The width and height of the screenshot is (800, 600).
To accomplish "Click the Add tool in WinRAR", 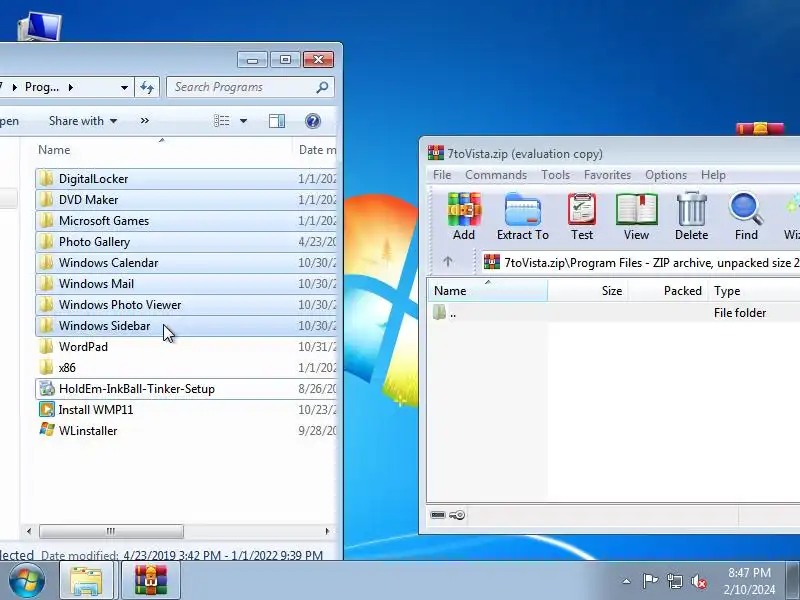I will click(x=464, y=216).
